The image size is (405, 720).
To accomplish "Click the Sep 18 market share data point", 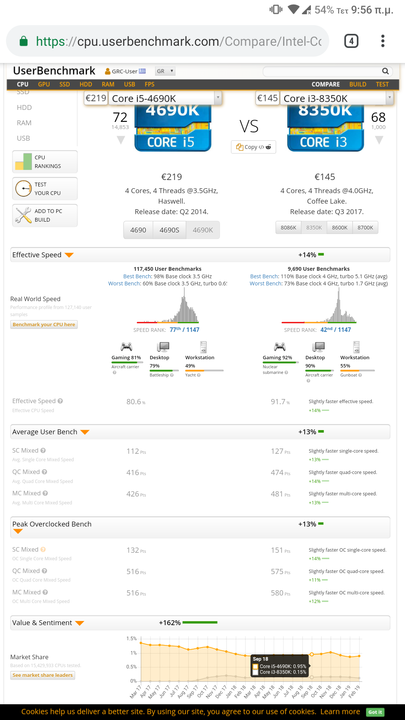I will 312,654.
